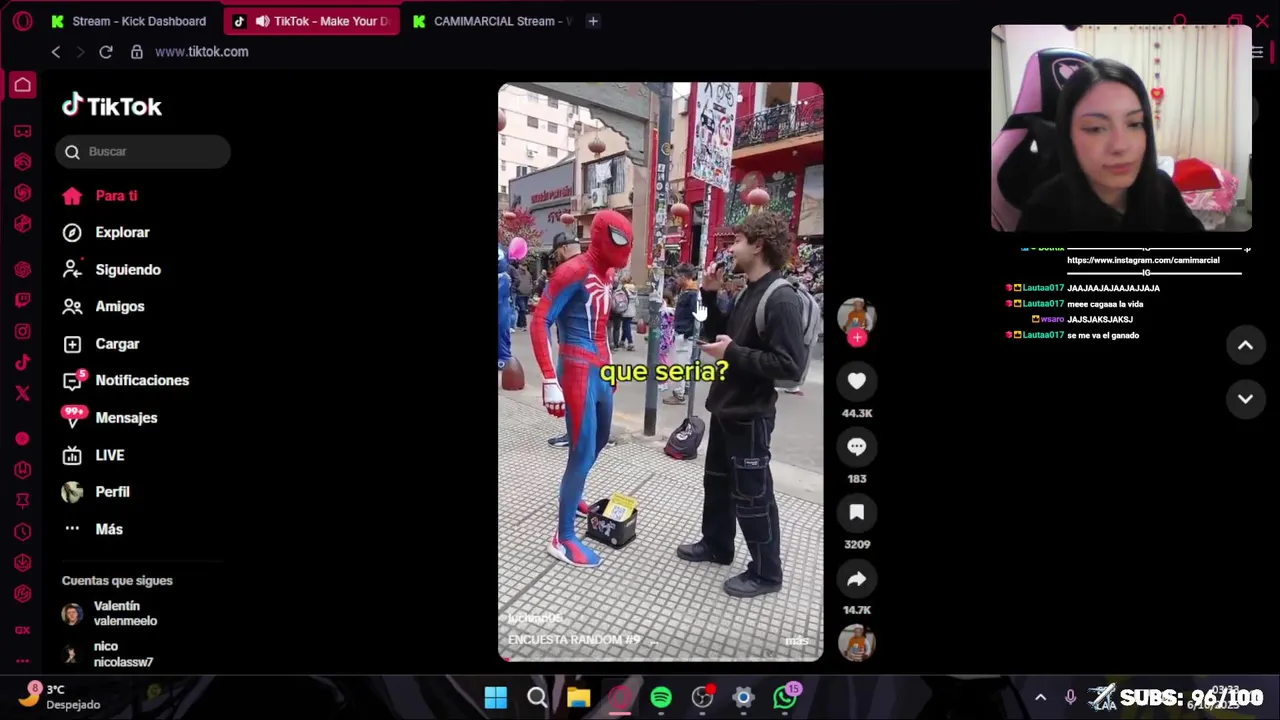Save the video with the bookmark icon
The width and height of the screenshot is (1280, 720).
(857, 513)
